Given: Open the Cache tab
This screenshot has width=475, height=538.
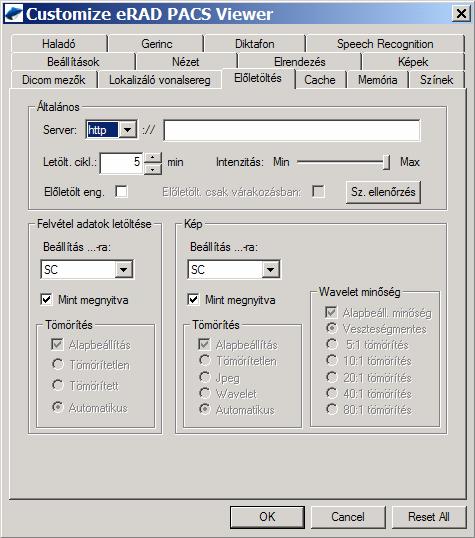Looking at the screenshot, I should click(x=320, y=80).
